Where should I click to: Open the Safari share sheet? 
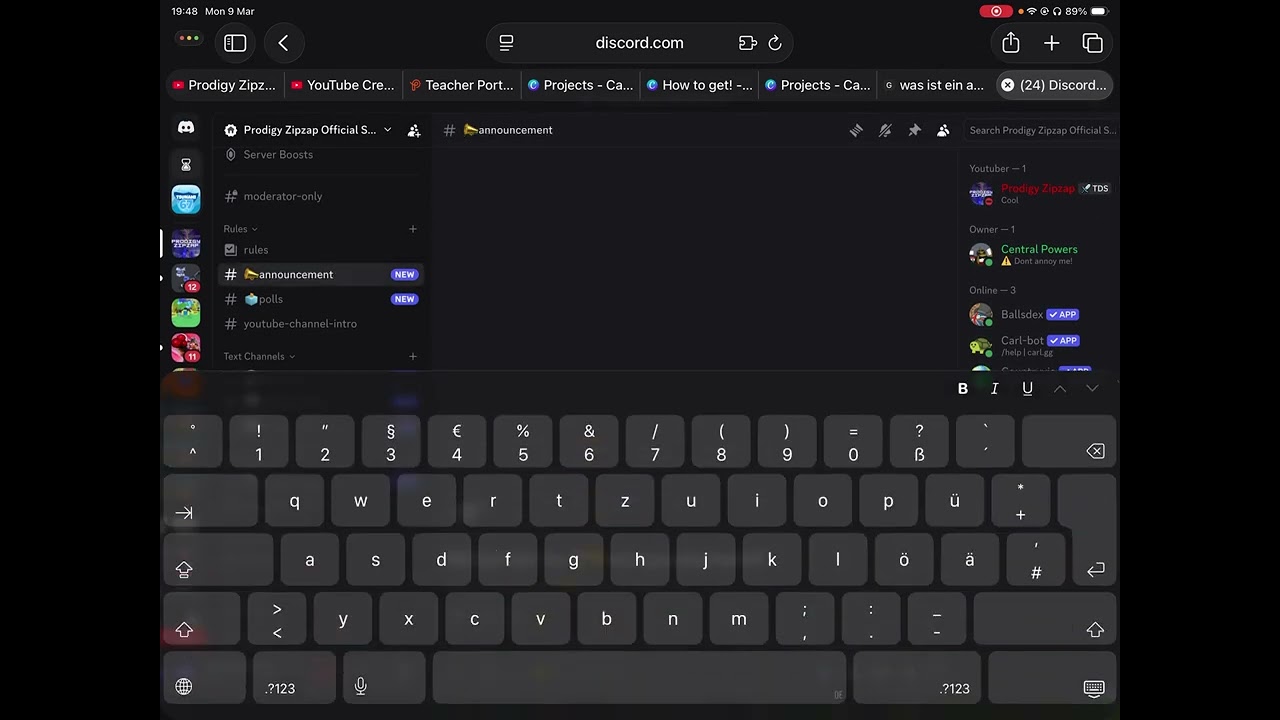click(x=1011, y=43)
